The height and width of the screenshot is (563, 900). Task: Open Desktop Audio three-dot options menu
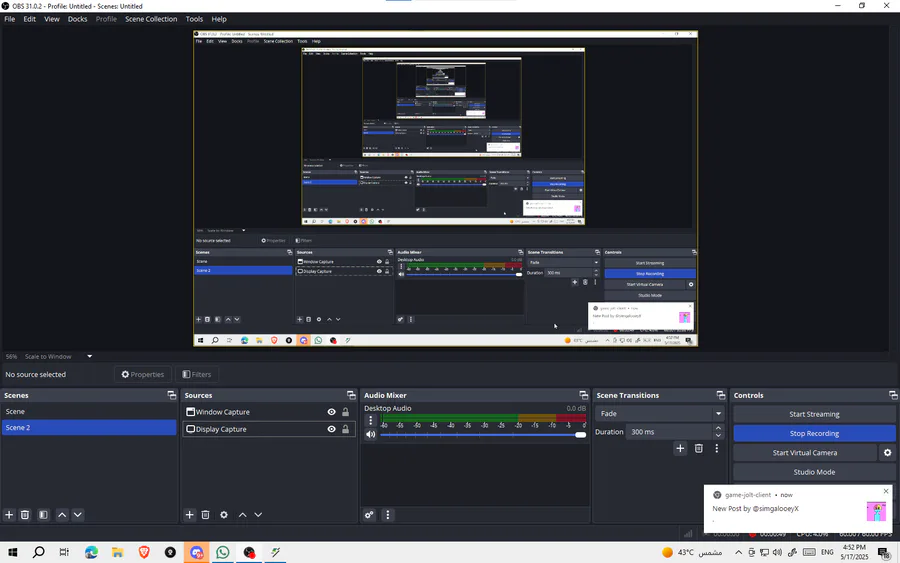[370, 421]
